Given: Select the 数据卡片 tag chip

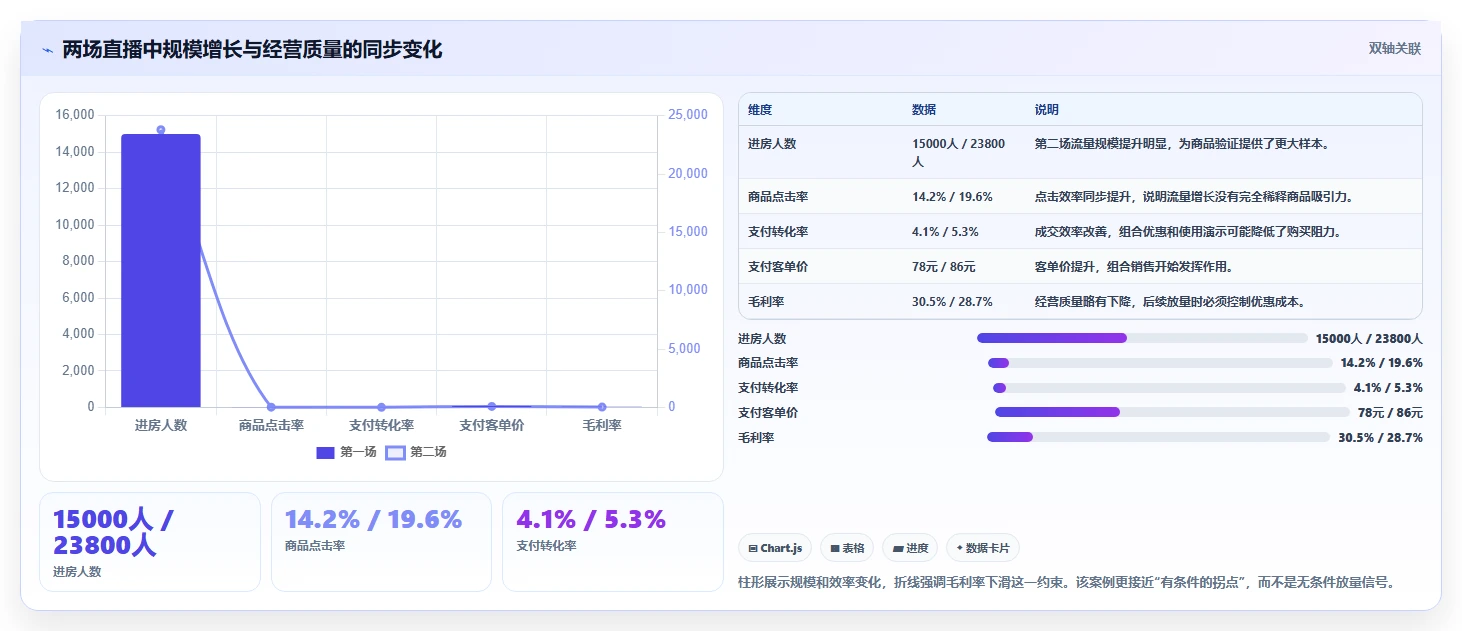Looking at the screenshot, I should (x=983, y=548).
